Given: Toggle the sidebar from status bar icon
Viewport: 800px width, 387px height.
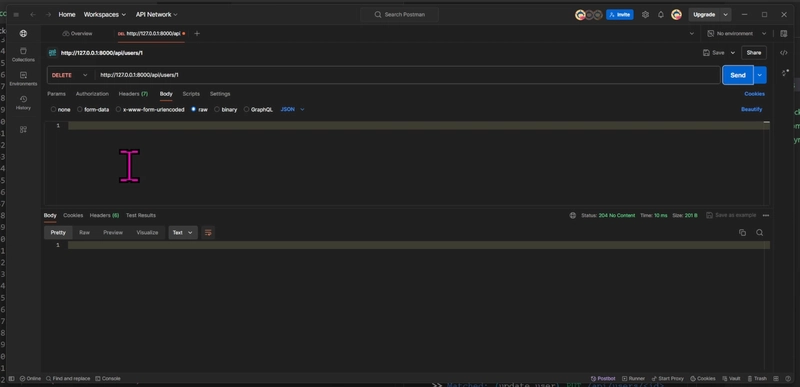Looking at the screenshot, I should click(11, 379).
